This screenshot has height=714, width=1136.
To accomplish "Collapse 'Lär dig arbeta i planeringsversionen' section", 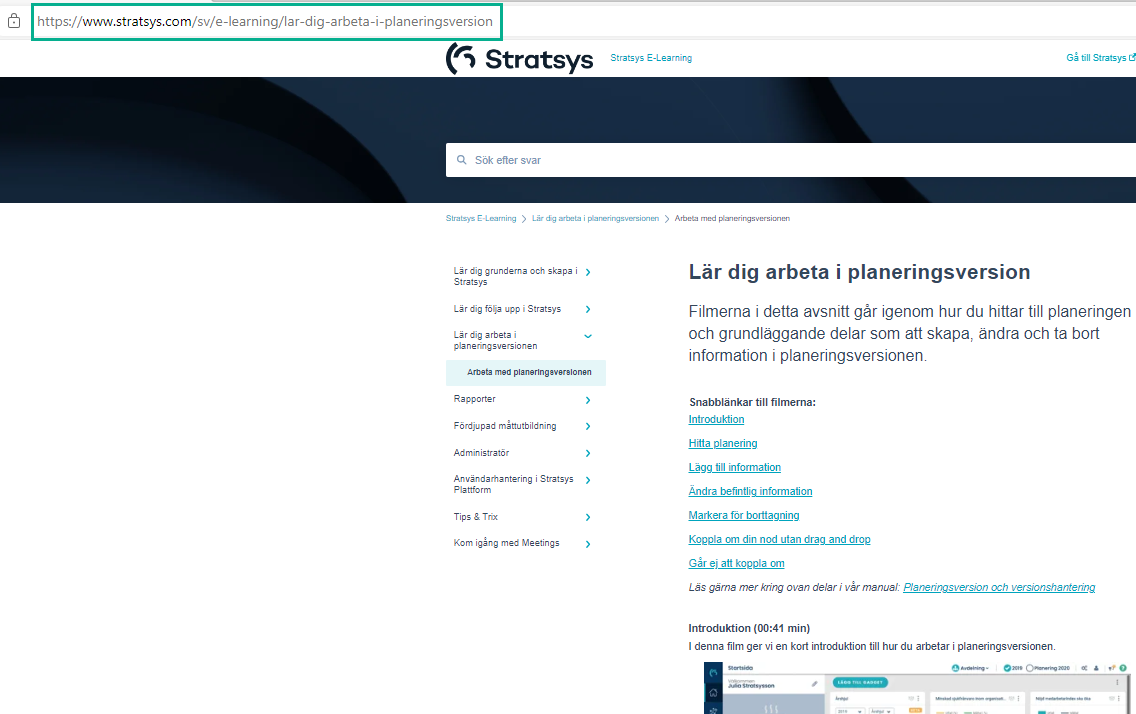I will pos(587,336).
